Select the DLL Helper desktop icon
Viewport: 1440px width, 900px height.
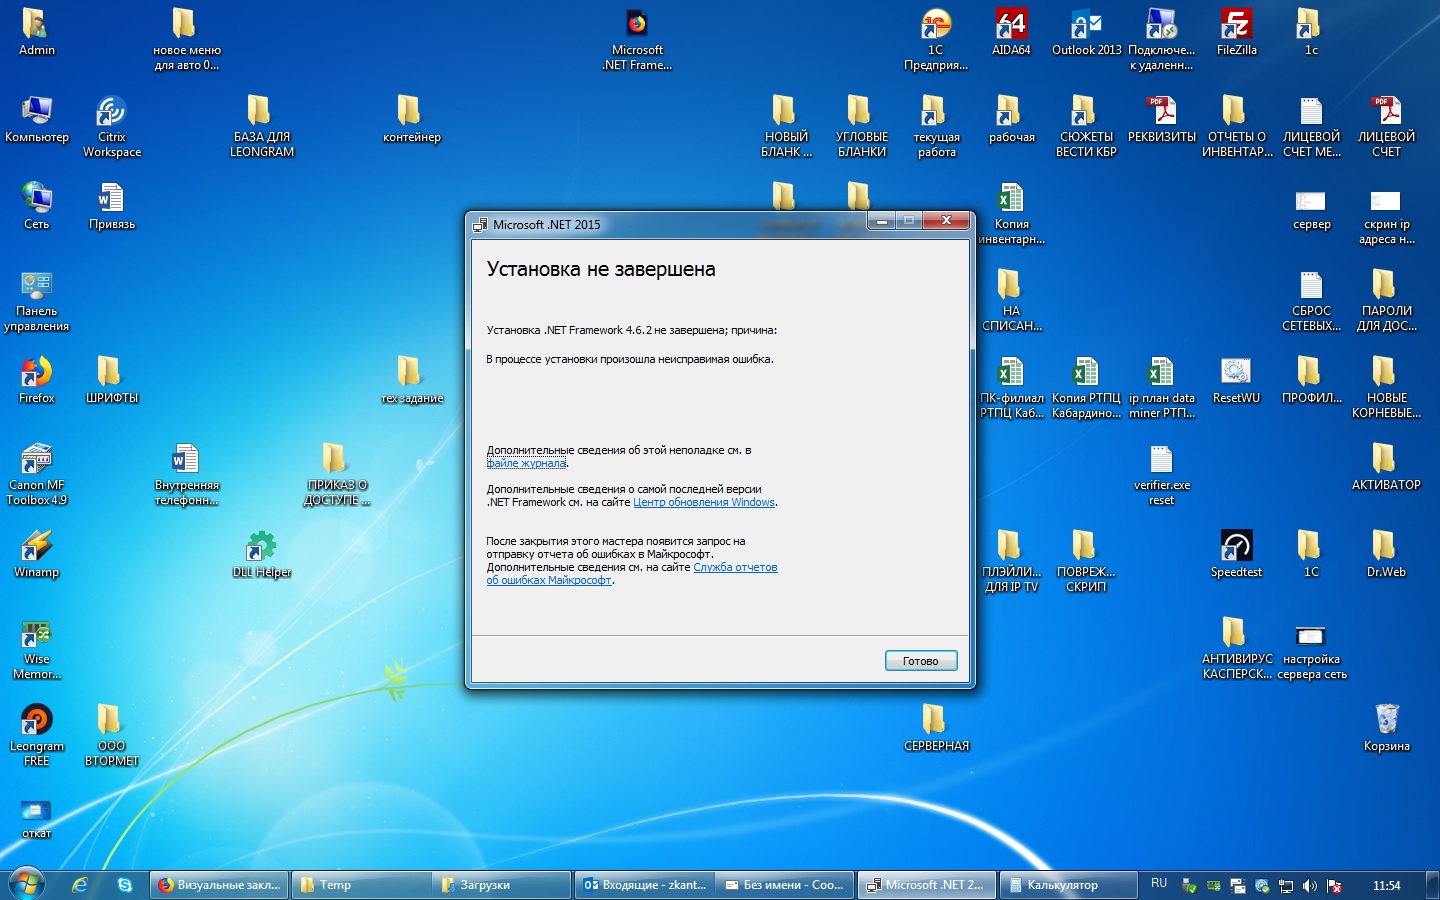pyautogui.click(x=261, y=554)
